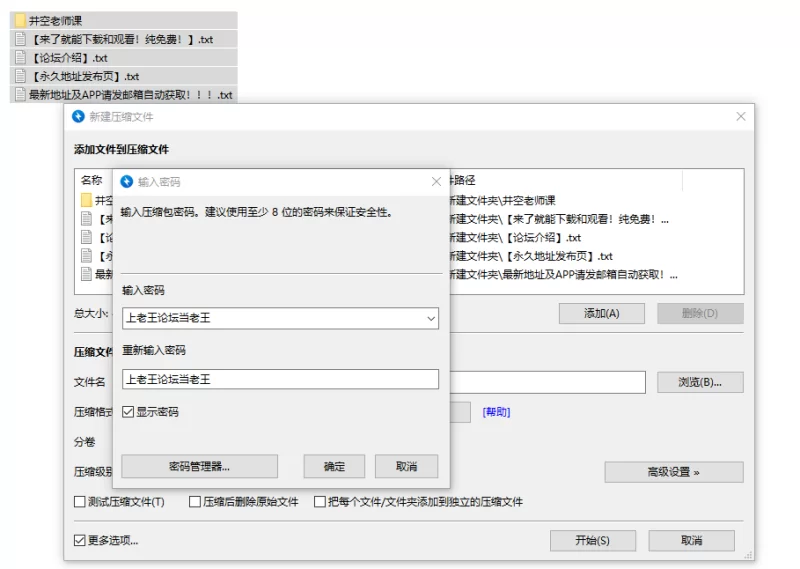
Task: Open the password history dropdown arrow
Action: pyautogui.click(x=431, y=318)
